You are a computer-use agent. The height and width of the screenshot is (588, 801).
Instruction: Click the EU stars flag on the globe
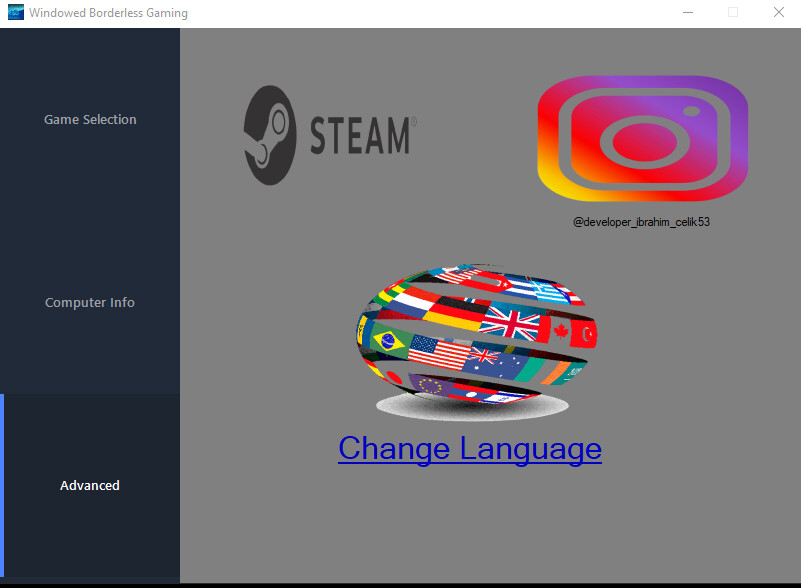click(430, 385)
